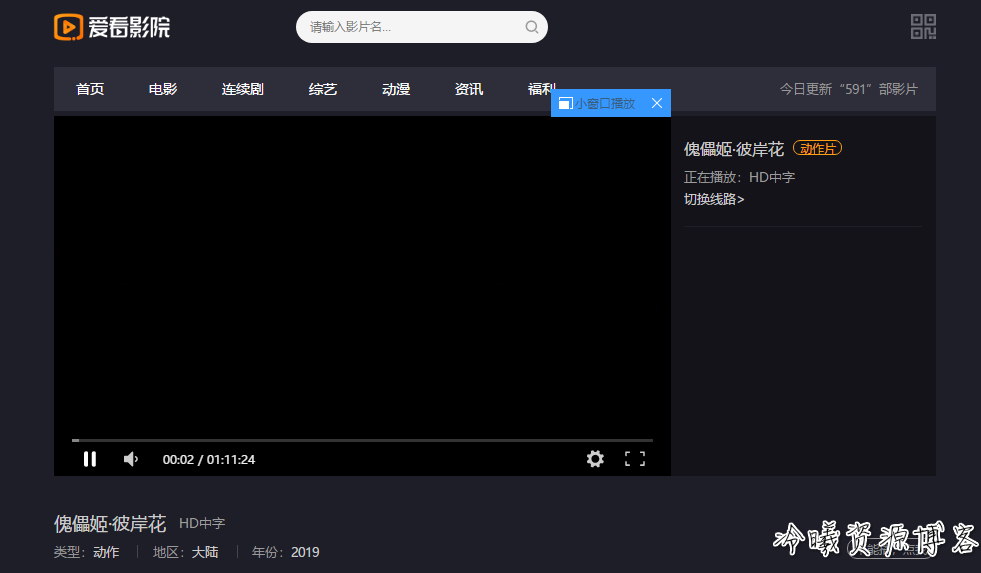981x573 pixels.
Task: Click the 大陆 region link
Action: 205,552
